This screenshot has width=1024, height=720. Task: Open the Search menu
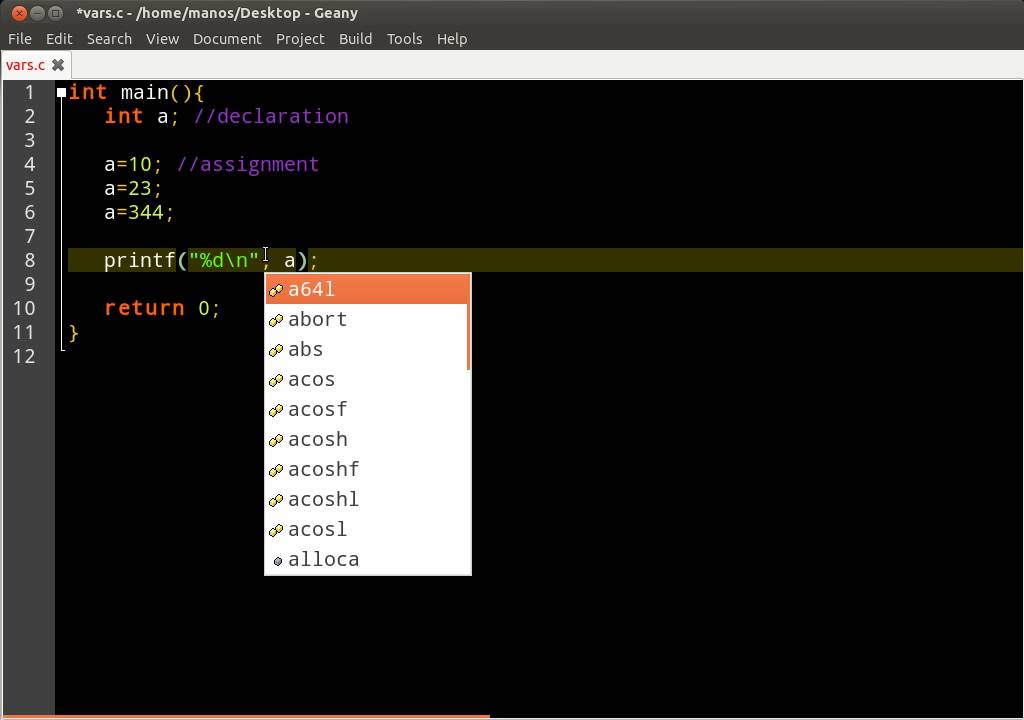[109, 39]
